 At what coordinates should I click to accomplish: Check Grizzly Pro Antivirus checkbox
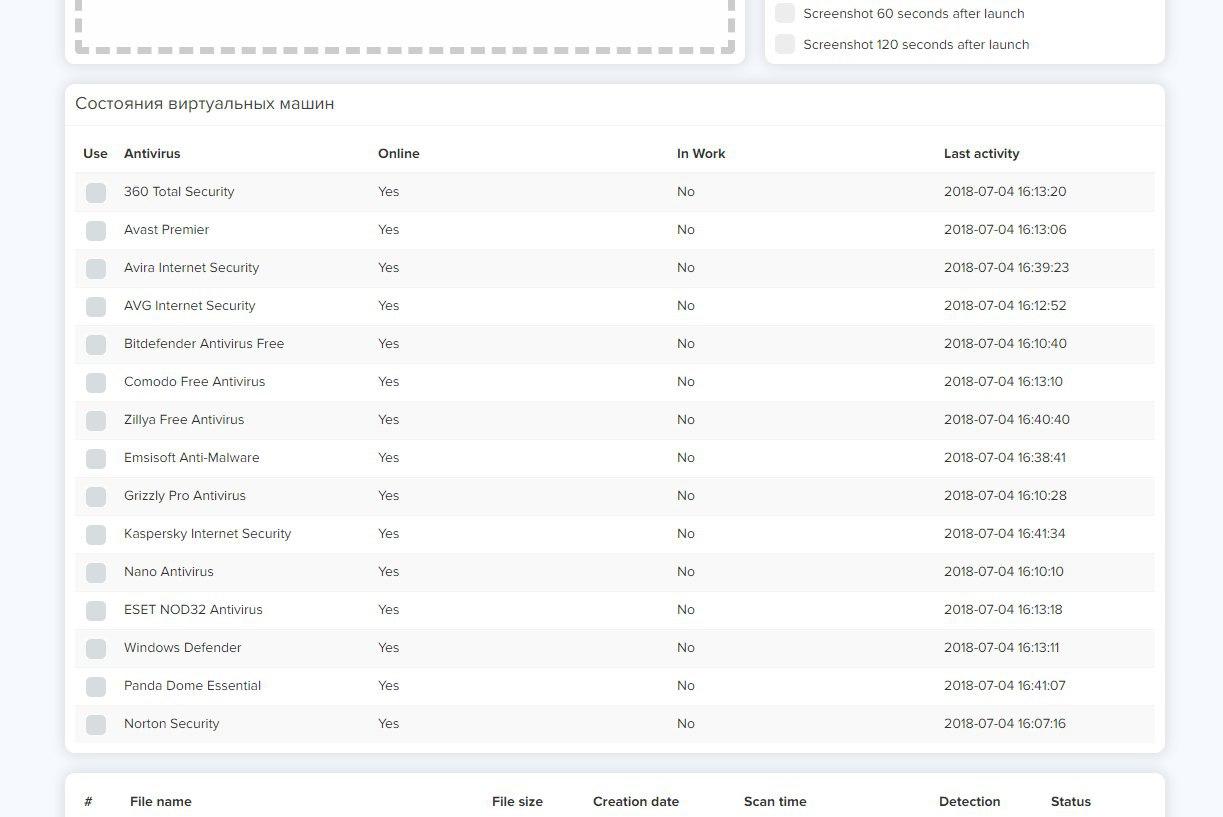pyautogui.click(x=96, y=497)
